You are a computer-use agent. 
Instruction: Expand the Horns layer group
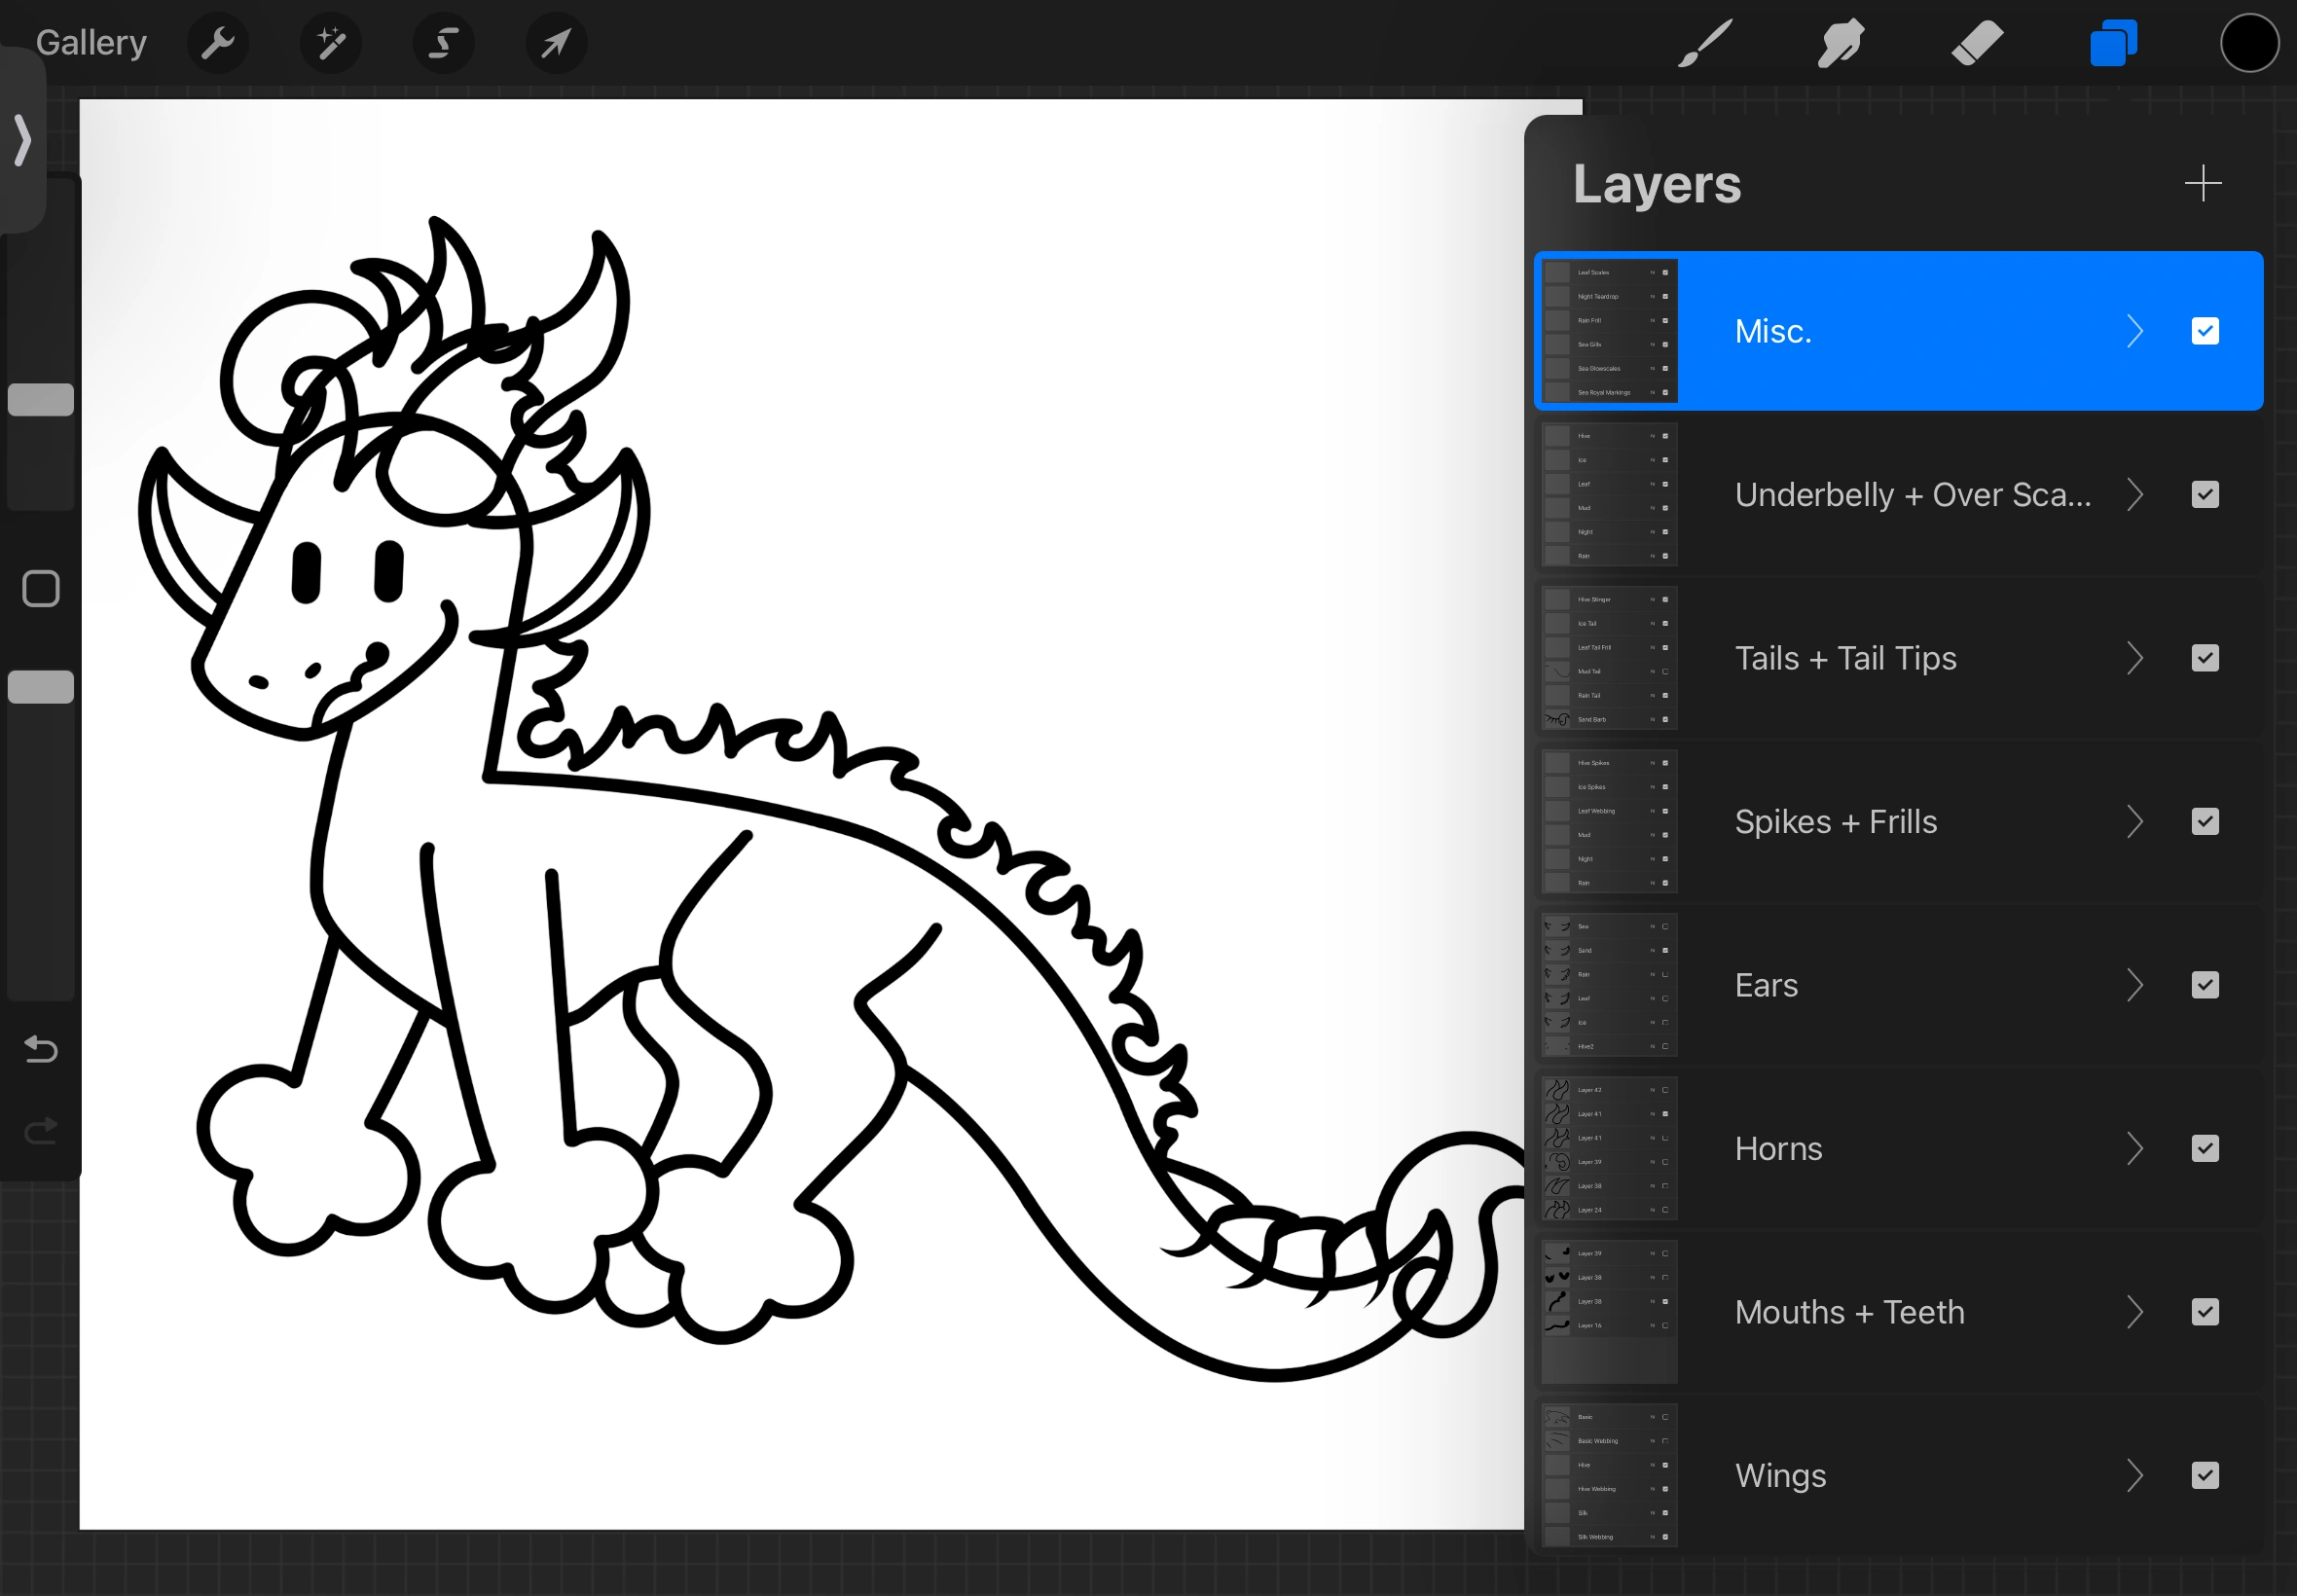[x=2135, y=1148]
